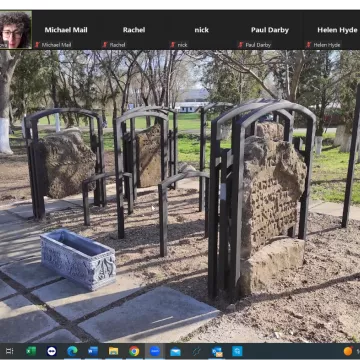This screenshot has width=360, height=360.
Task: Open Outlook from the taskbar
Action: tap(217, 351)
